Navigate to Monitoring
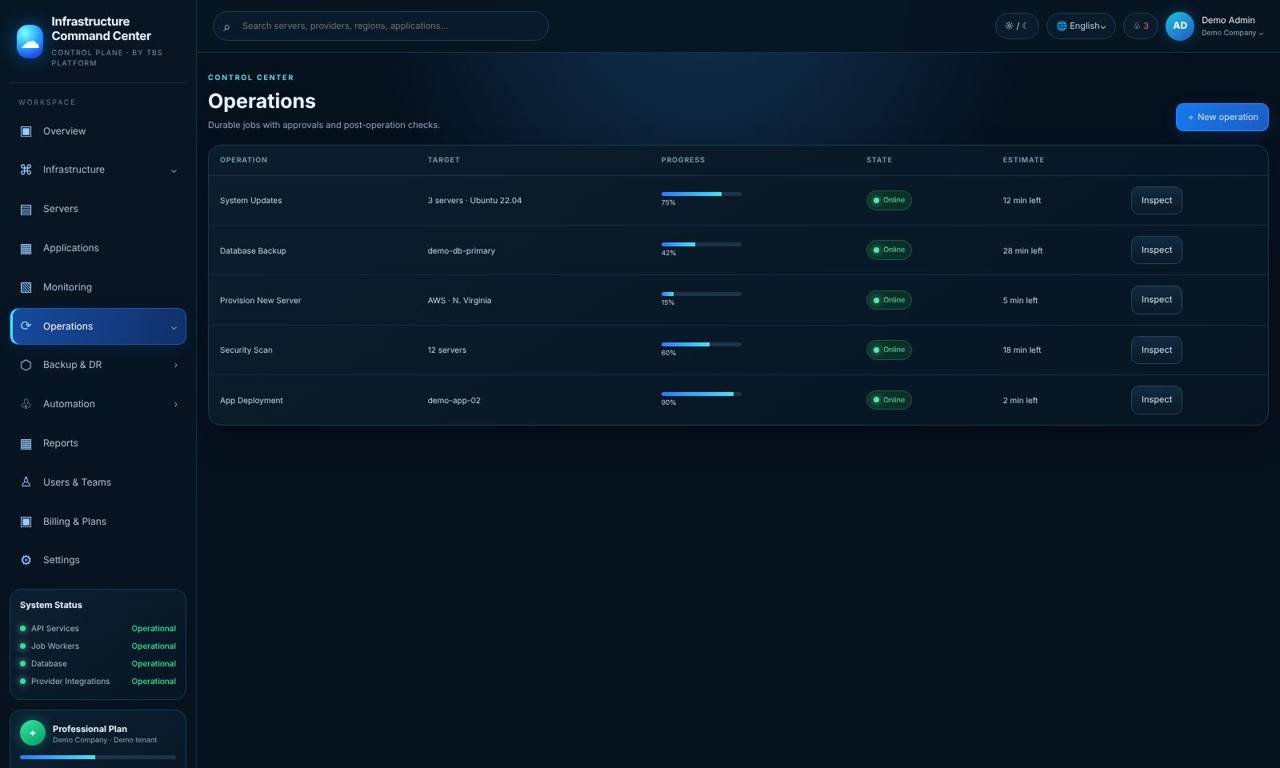The image size is (1280, 768). coord(98,287)
